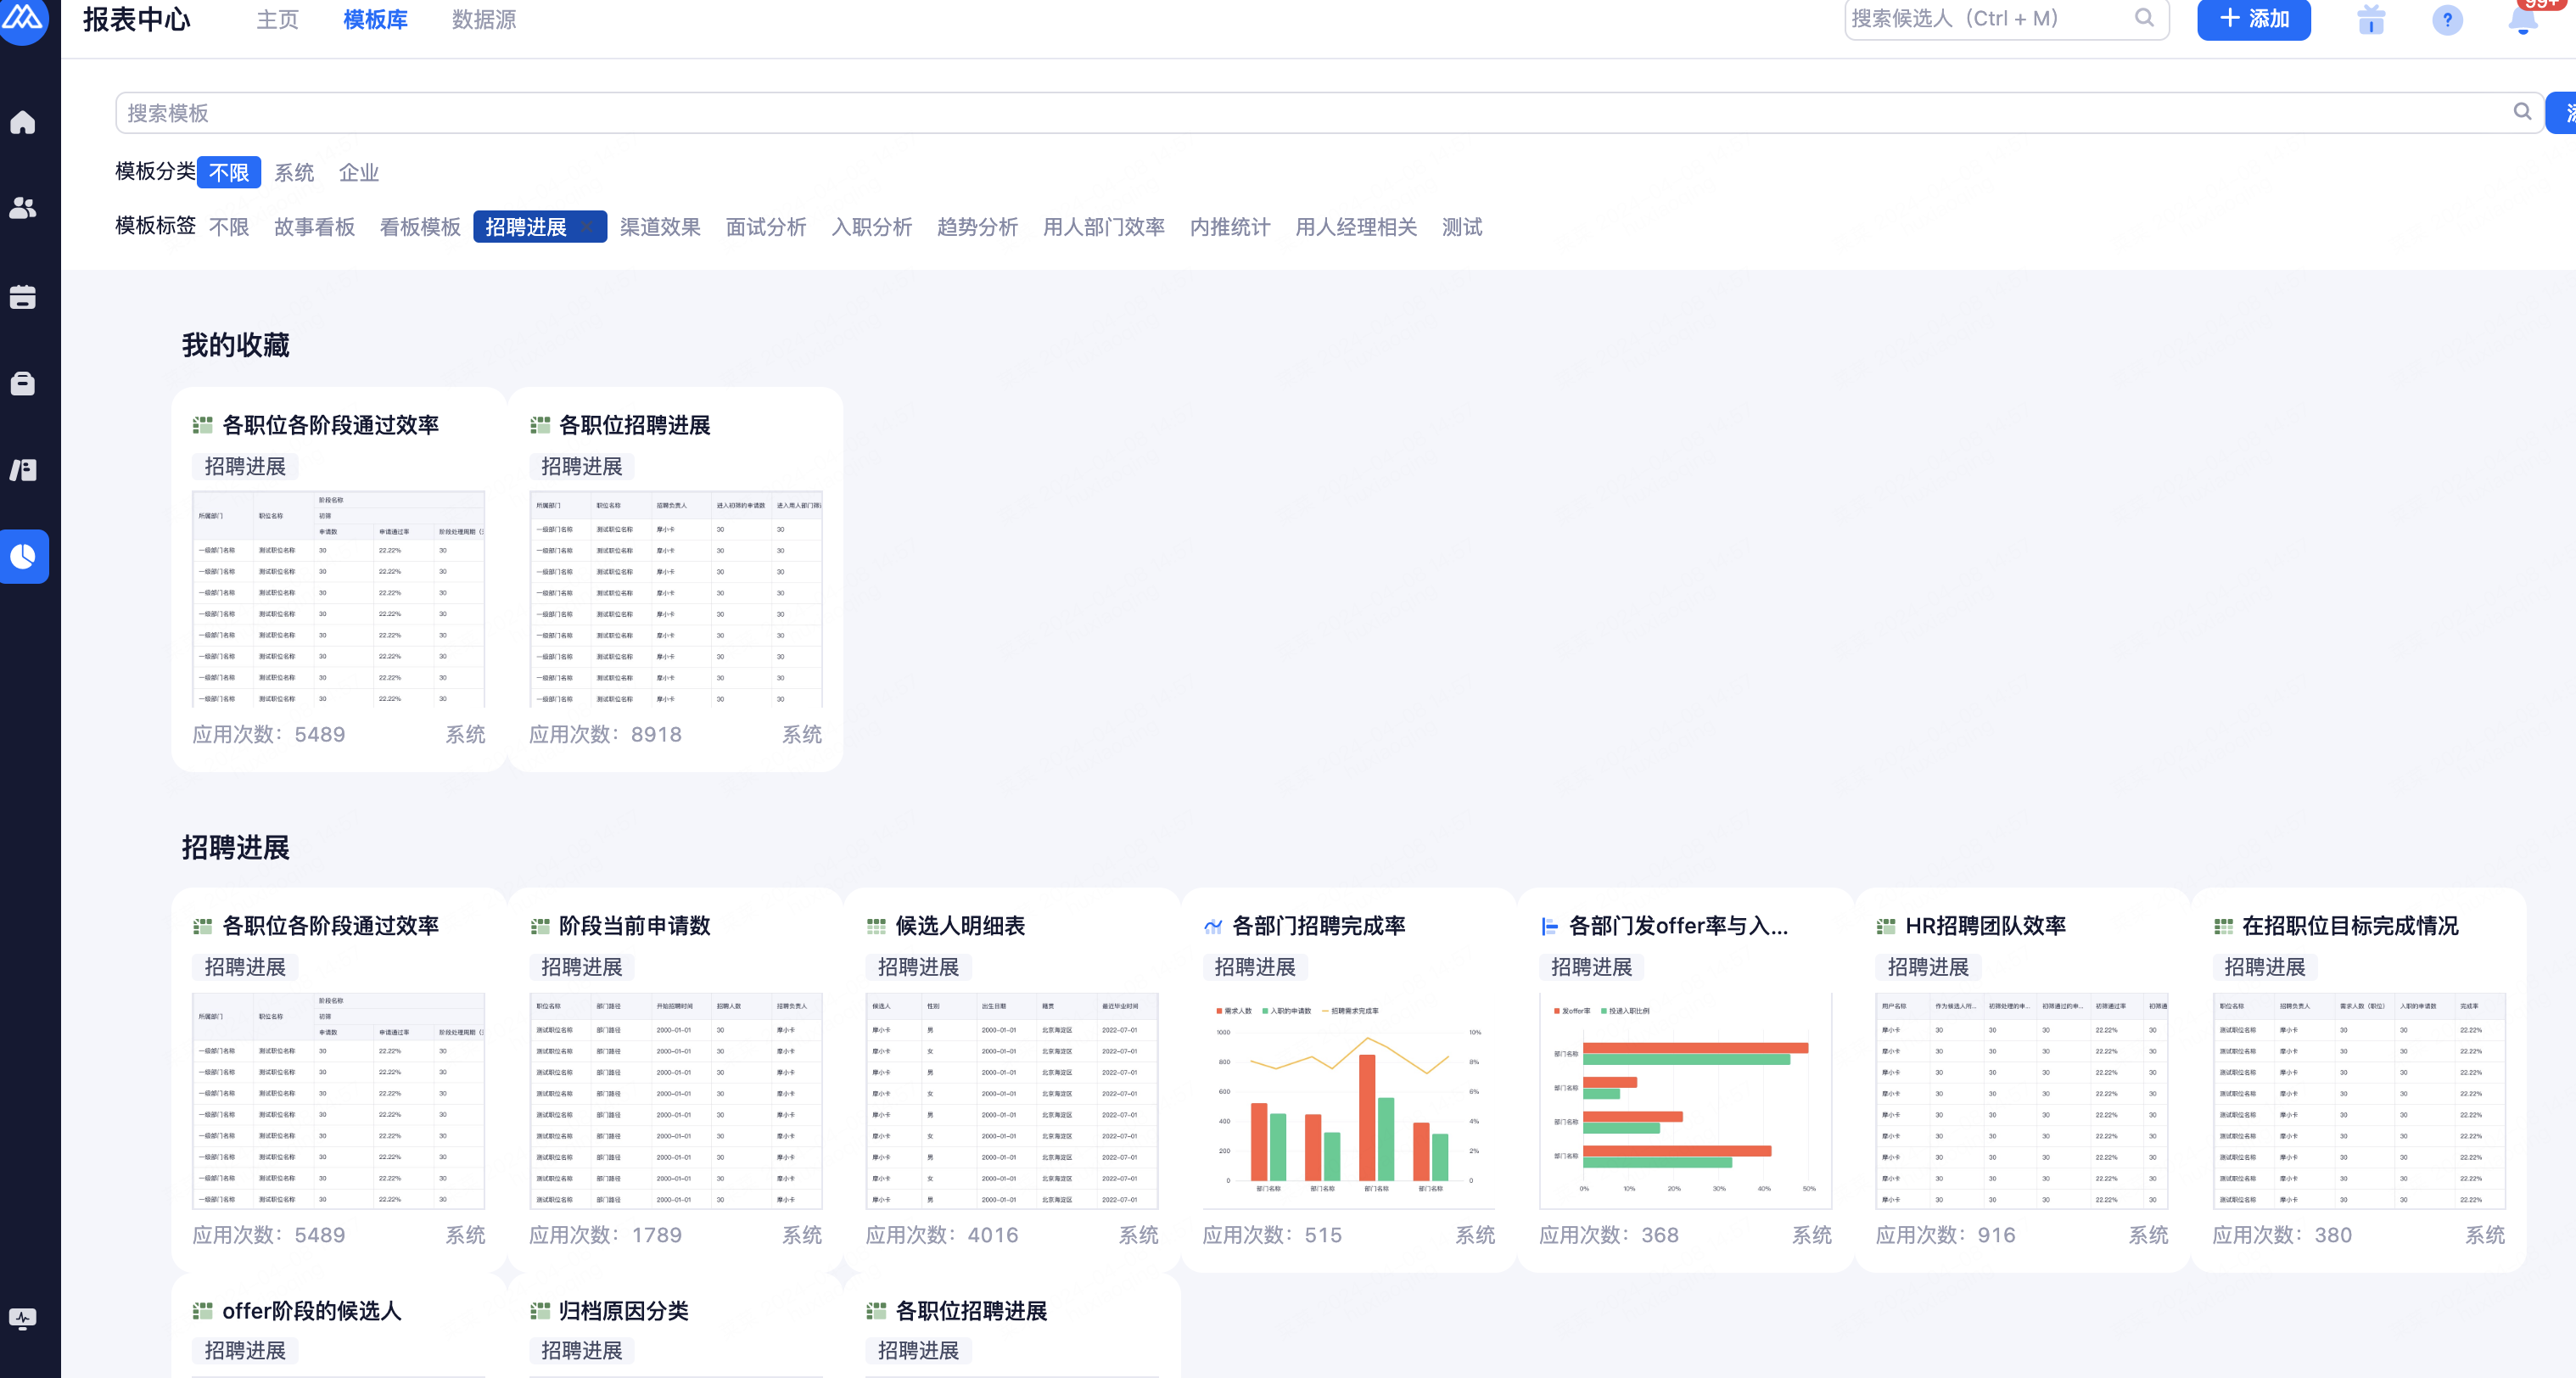The height and width of the screenshot is (1378, 2576).
Task: Open the candidates people icon in the sidebar
Action: [23, 208]
